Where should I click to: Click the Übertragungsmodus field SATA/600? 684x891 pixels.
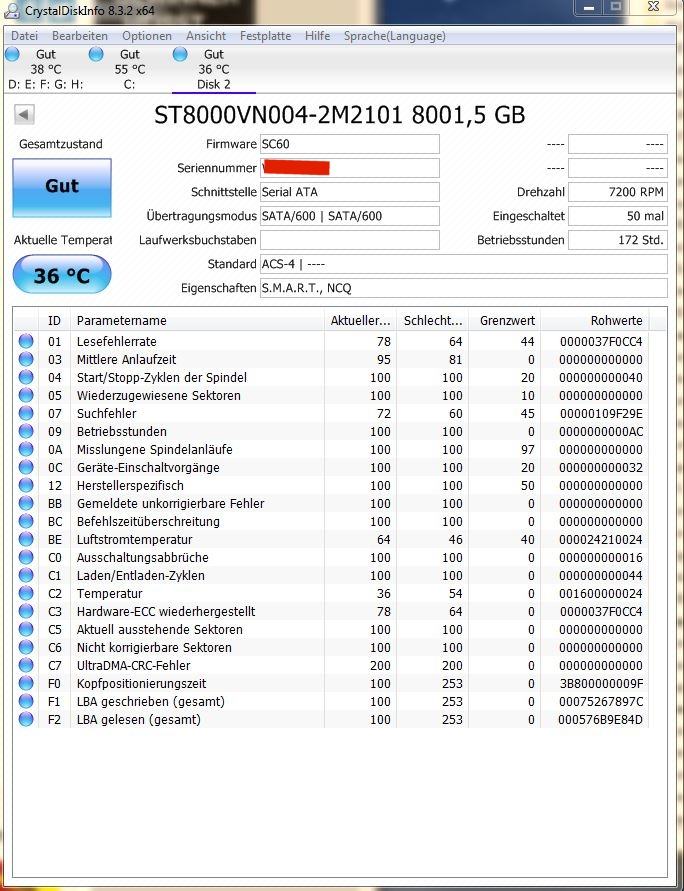pyautogui.click(x=349, y=216)
